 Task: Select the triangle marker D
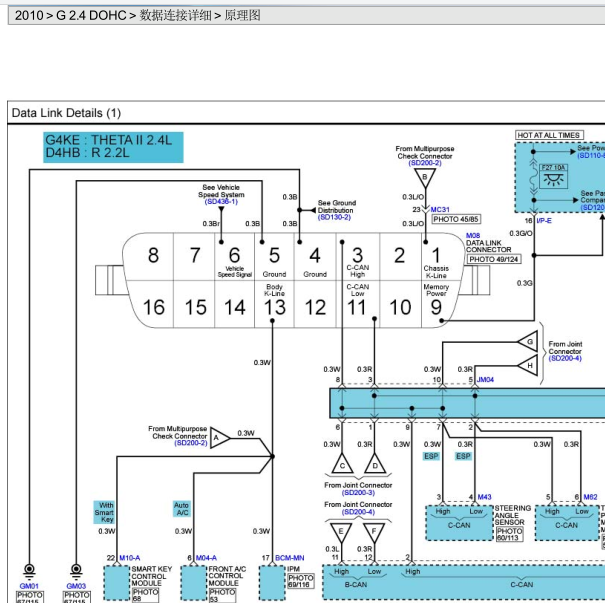pyautogui.click(x=375, y=464)
